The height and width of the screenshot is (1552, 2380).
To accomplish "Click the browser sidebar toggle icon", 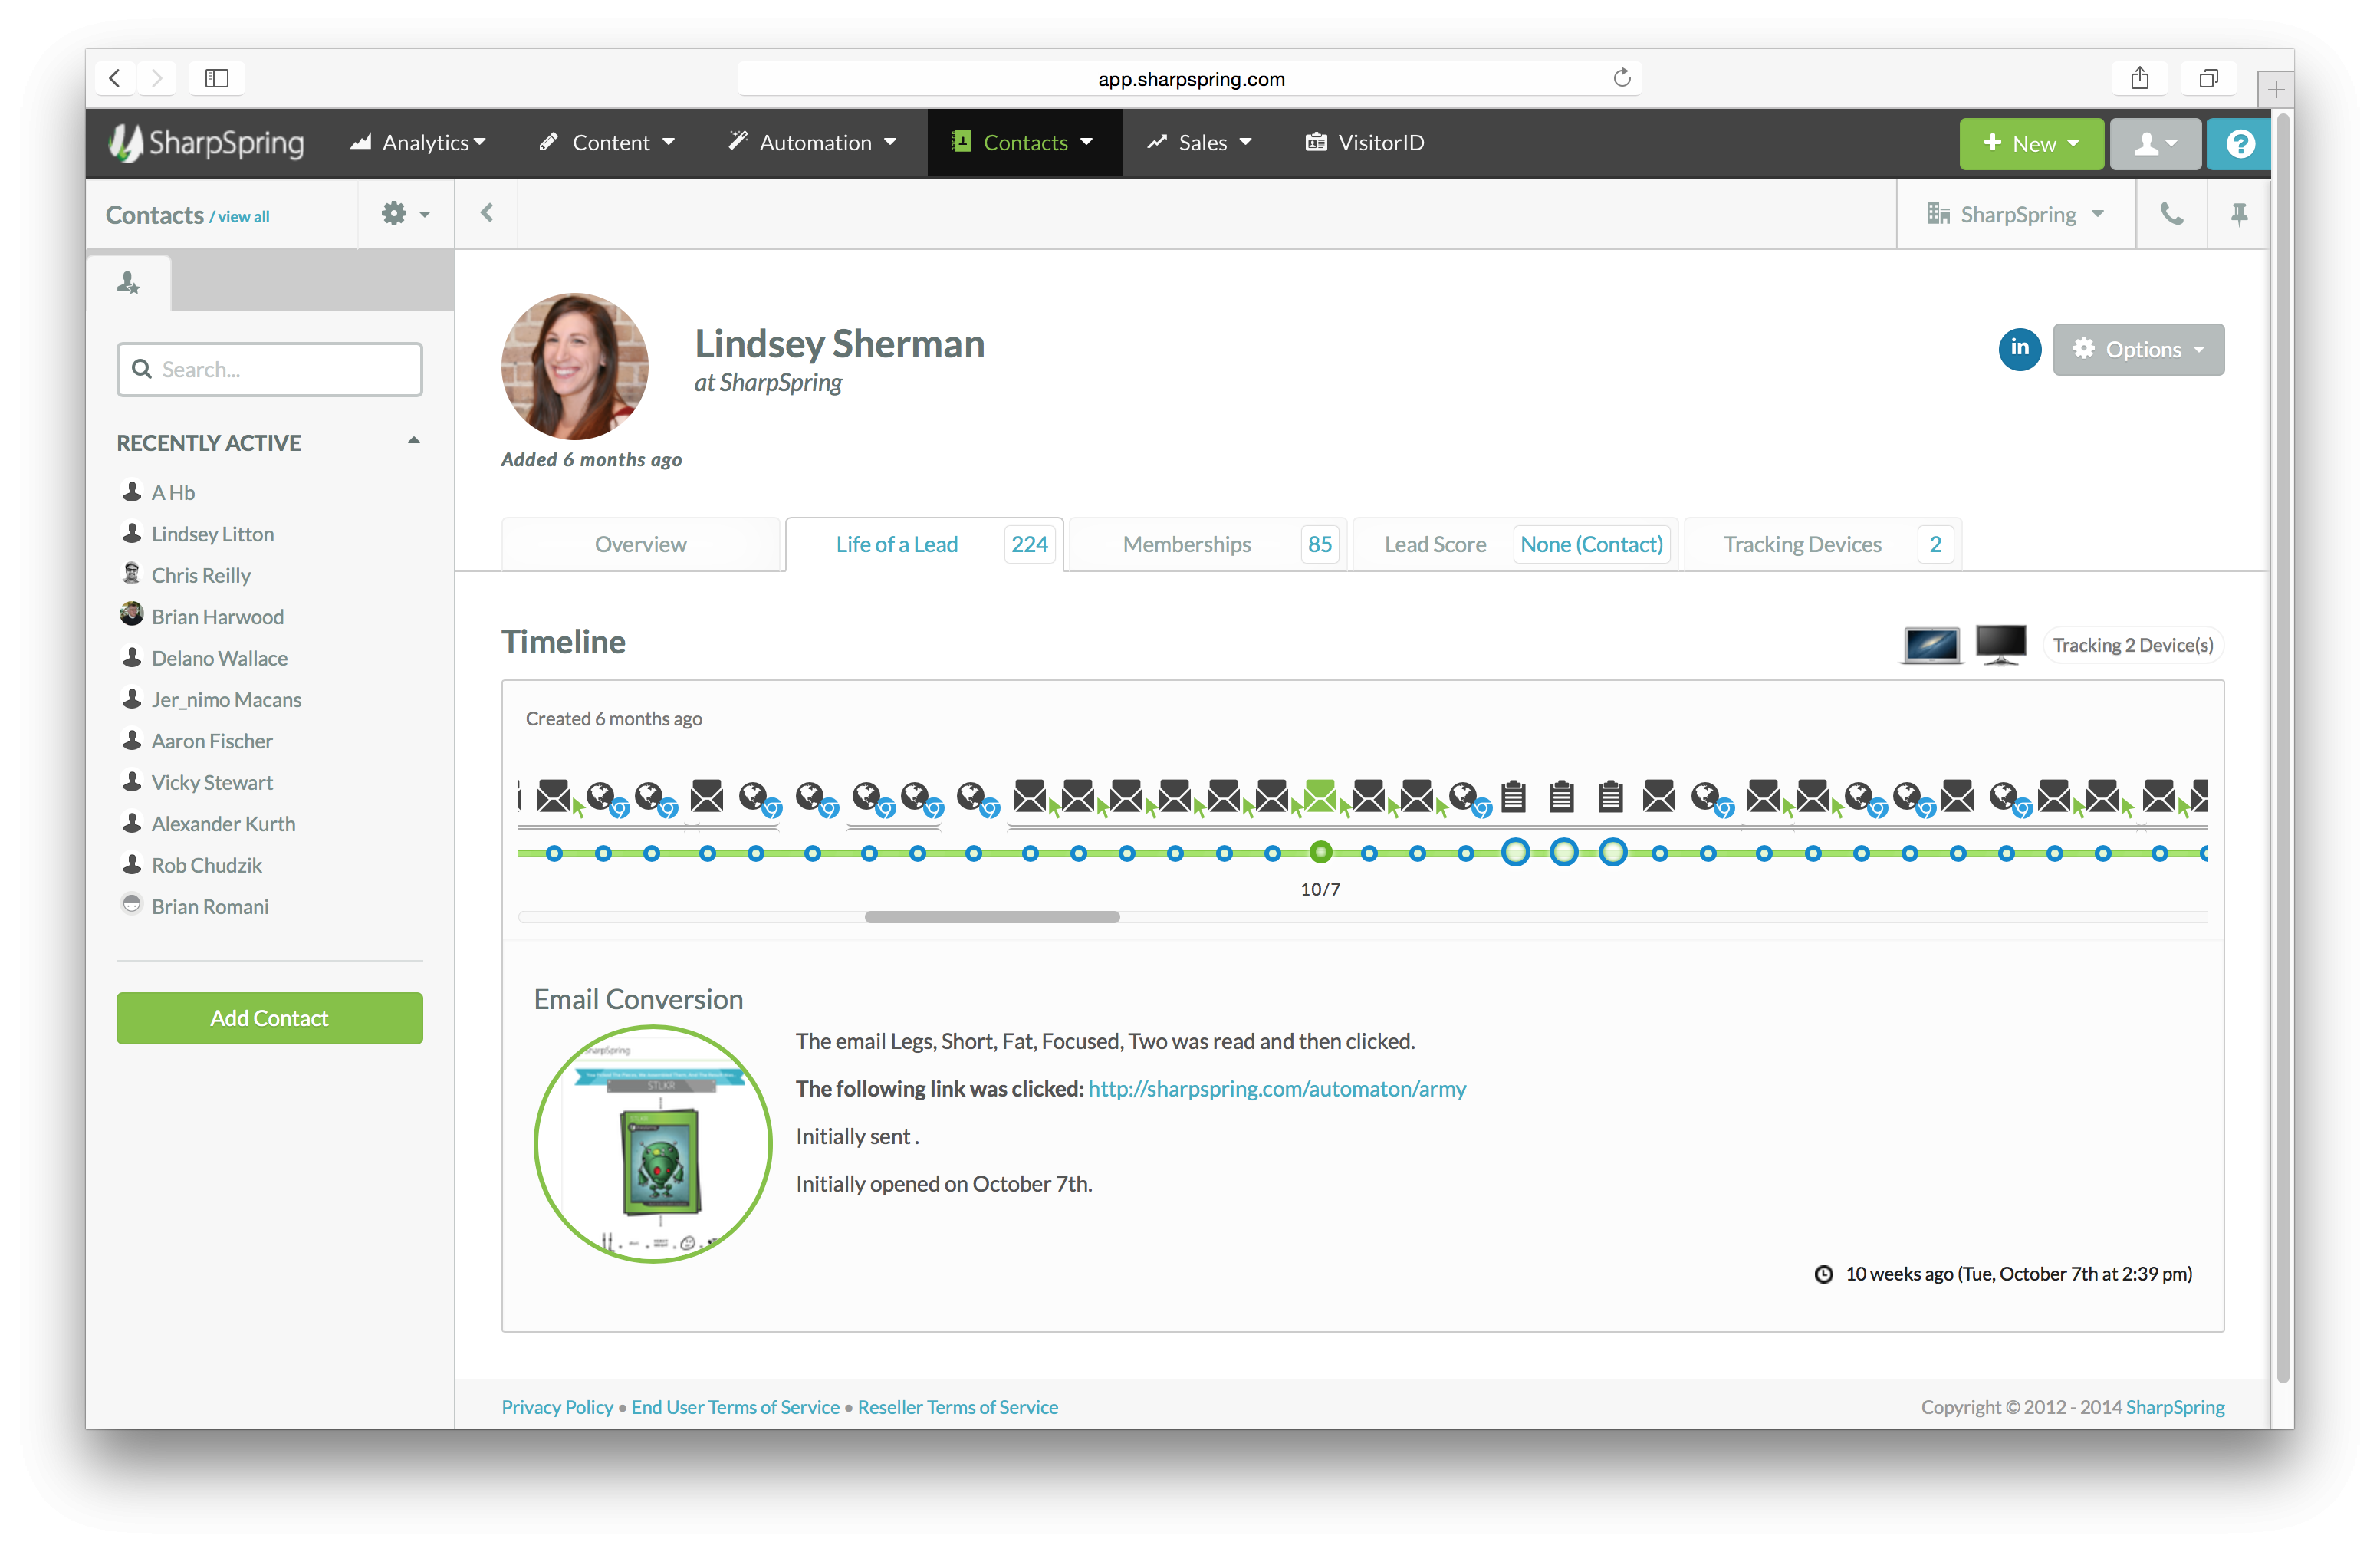I will tap(216, 78).
